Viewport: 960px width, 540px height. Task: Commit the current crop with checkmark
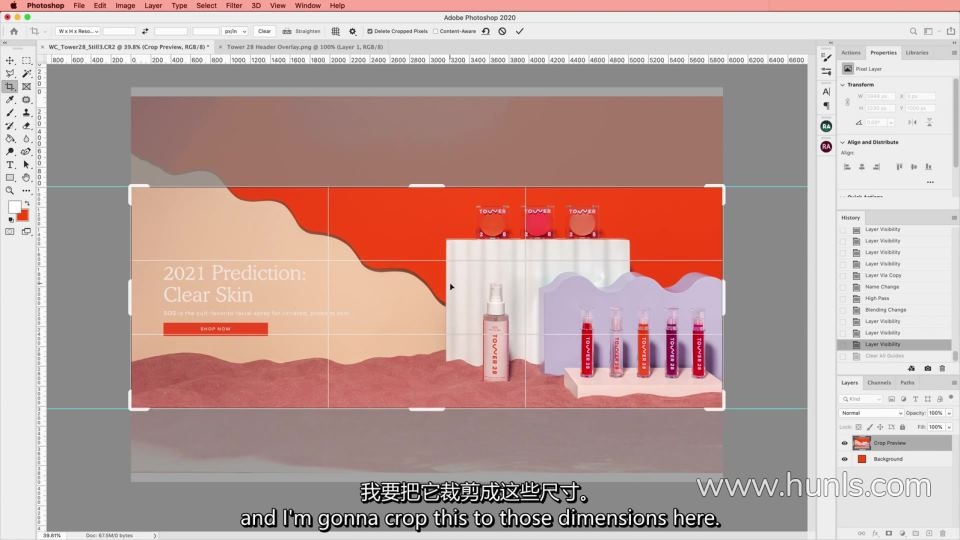519,31
